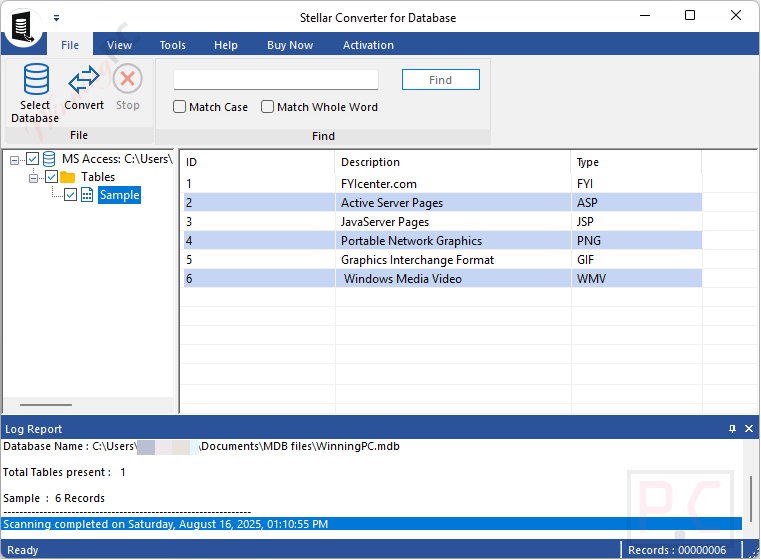Click the Ready status text

pyautogui.click(x=23, y=550)
